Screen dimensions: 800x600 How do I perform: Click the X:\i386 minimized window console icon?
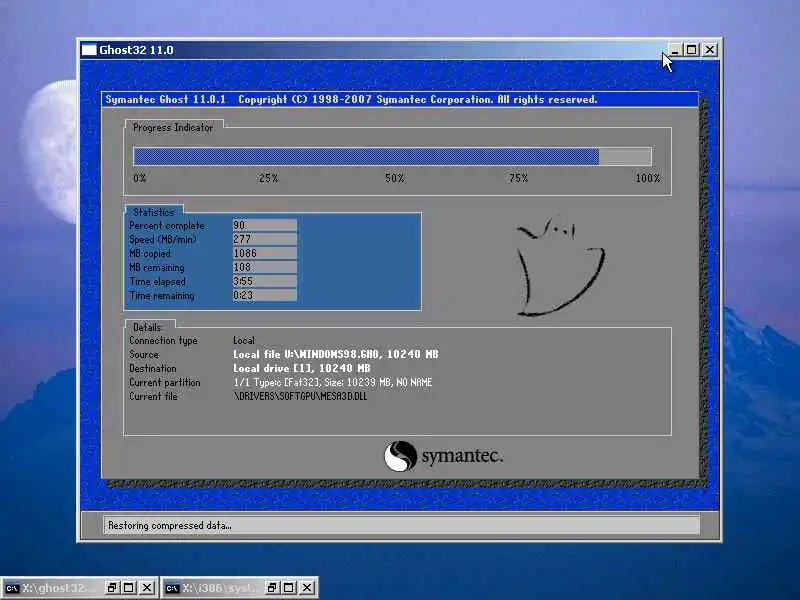(x=172, y=588)
